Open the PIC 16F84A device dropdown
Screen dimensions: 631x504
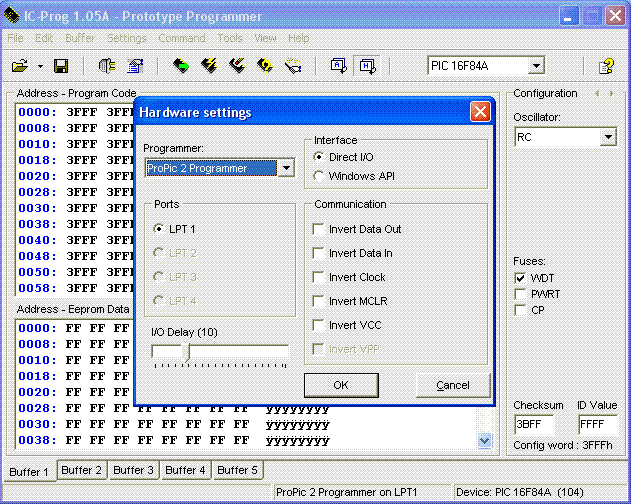coord(536,66)
